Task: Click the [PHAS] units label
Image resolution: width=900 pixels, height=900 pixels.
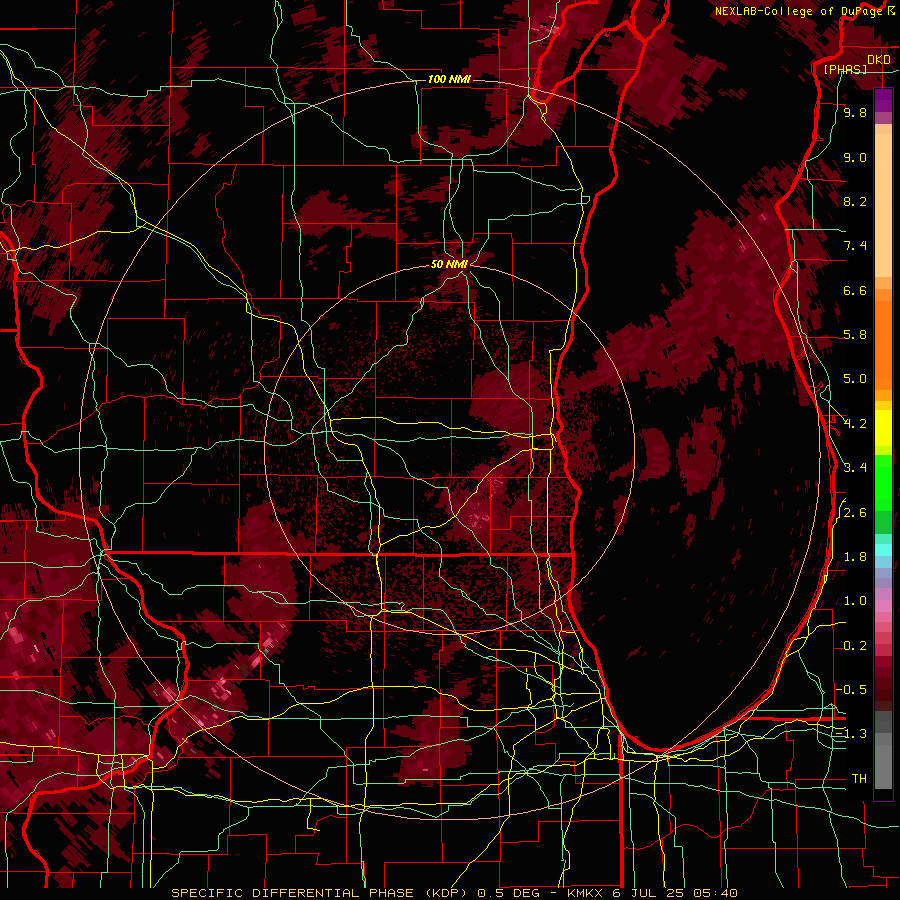Action: (x=845, y=69)
